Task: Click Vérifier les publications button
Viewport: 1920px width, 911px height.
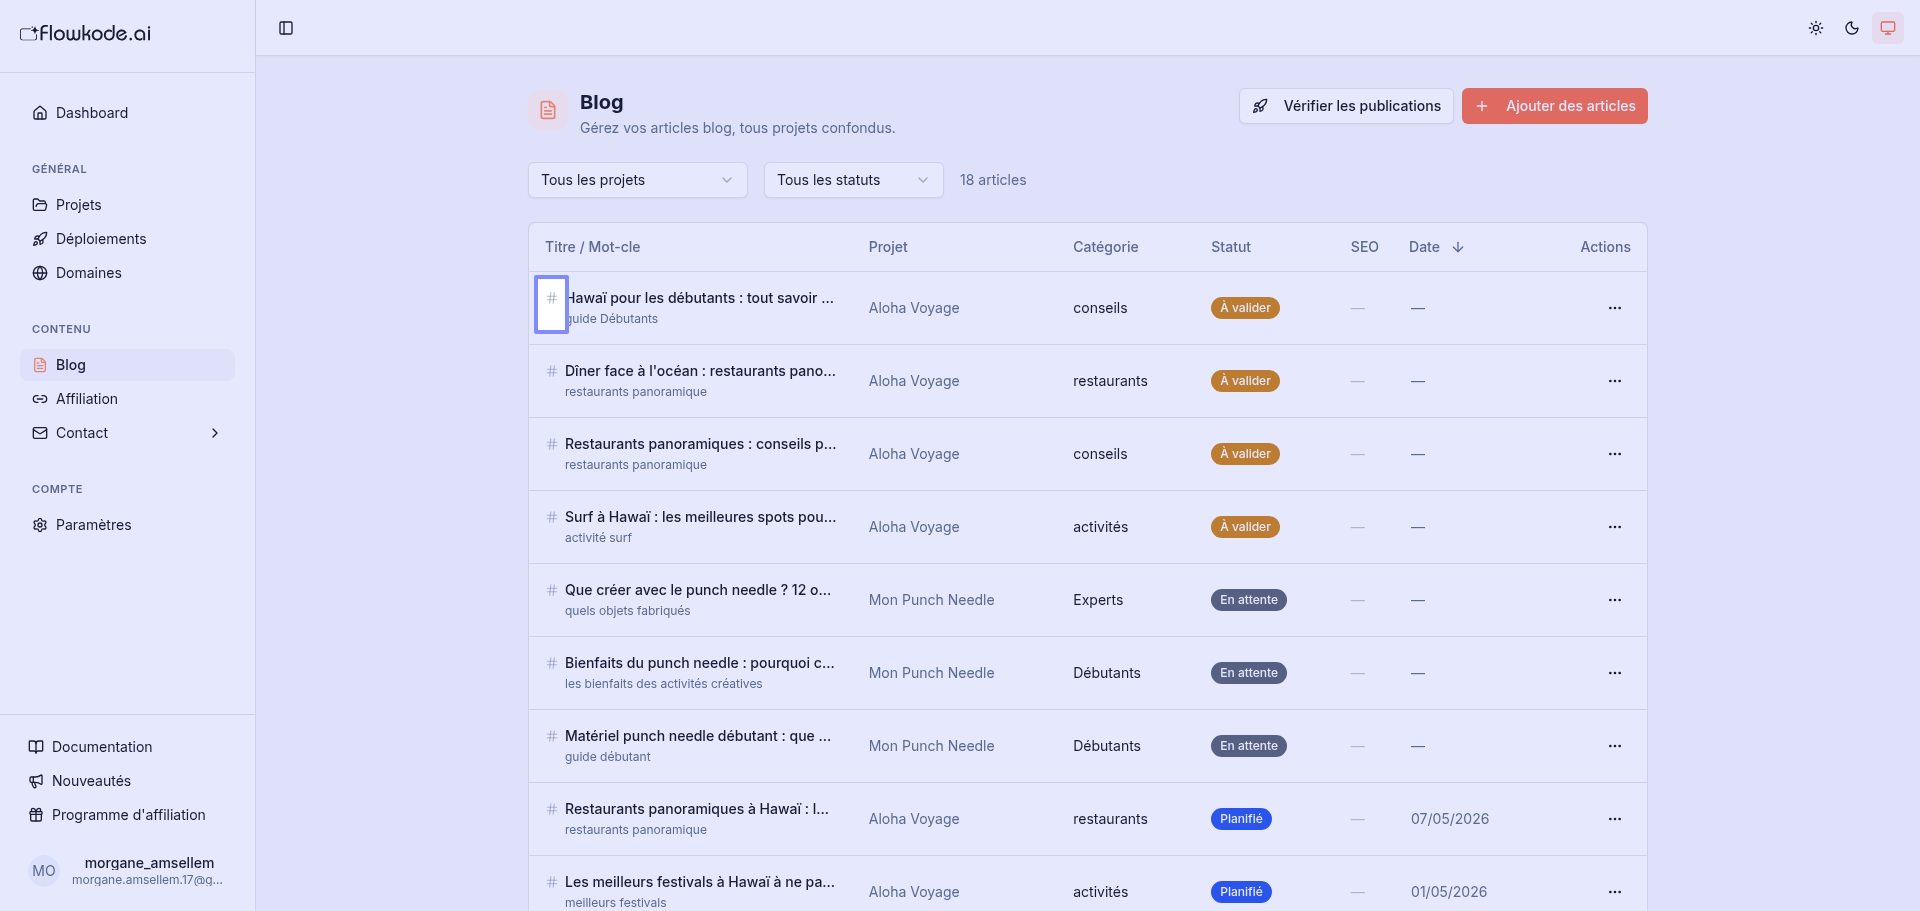Action: coord(1346,106)
